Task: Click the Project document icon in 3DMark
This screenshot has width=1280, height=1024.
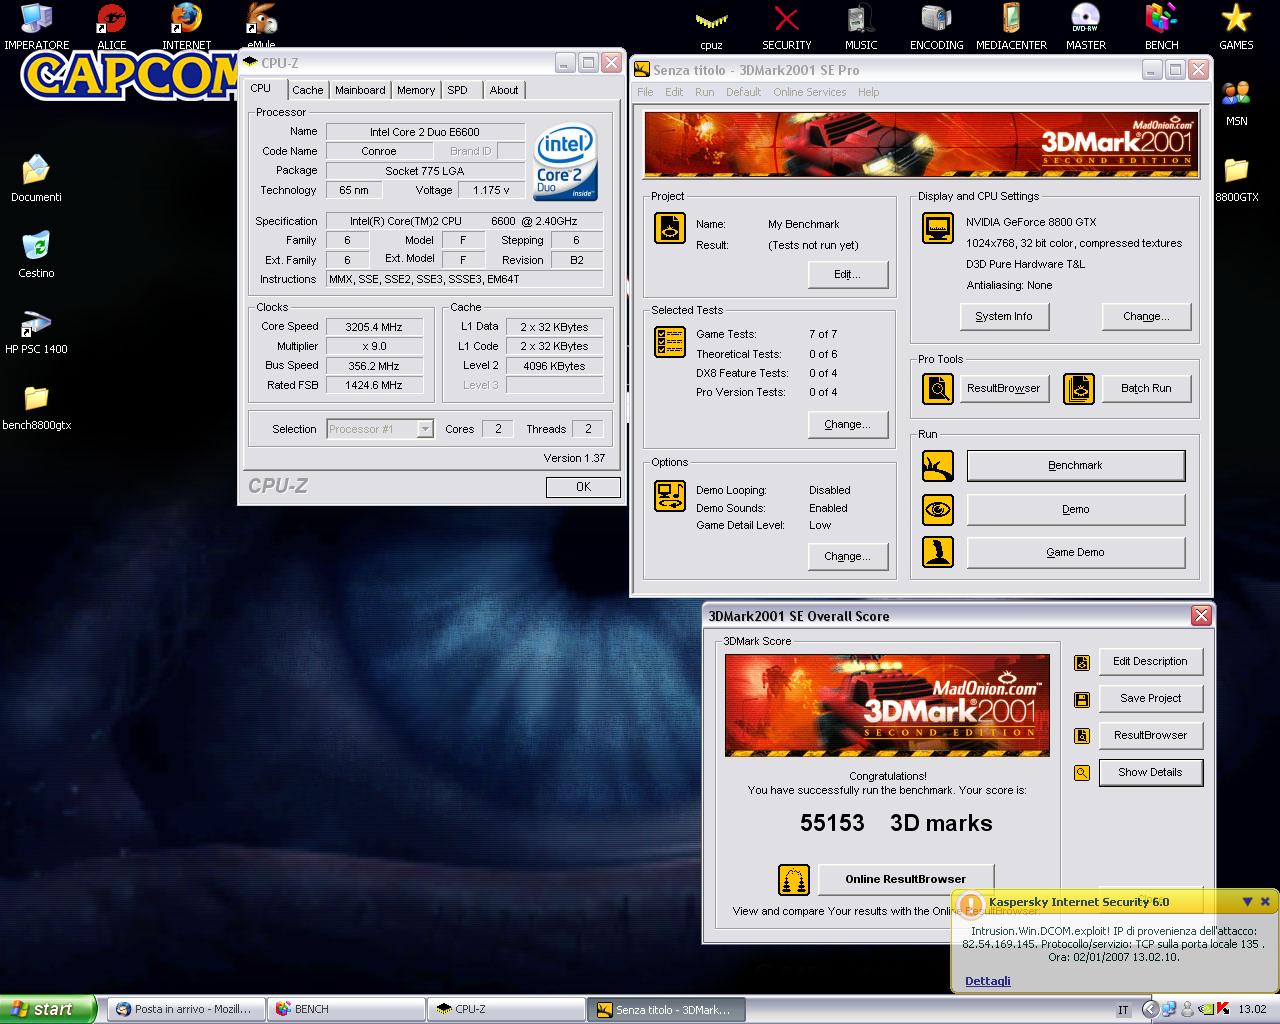Action: pyautogui.click(x=670, y=228)
